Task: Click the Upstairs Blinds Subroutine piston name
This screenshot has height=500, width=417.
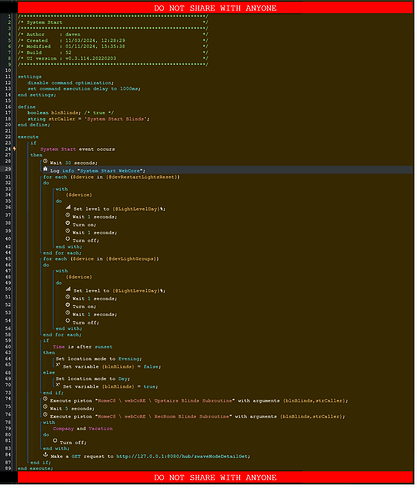Action: pyautogui.click(x=193, y=401)
